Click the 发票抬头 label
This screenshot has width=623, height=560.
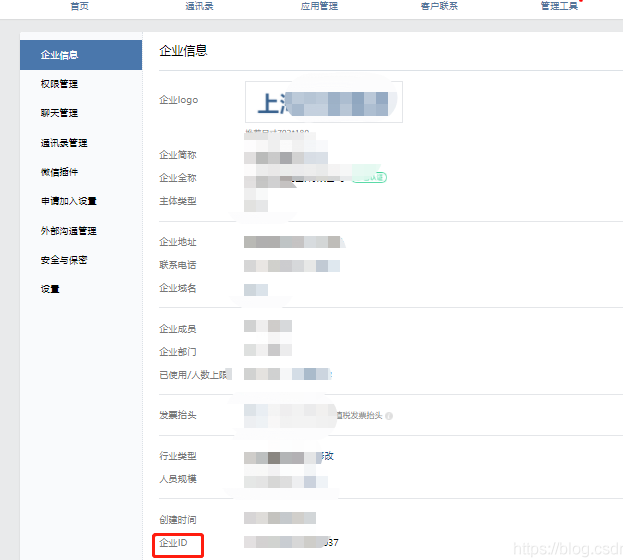pyautogui.click(x=178, y=415)
